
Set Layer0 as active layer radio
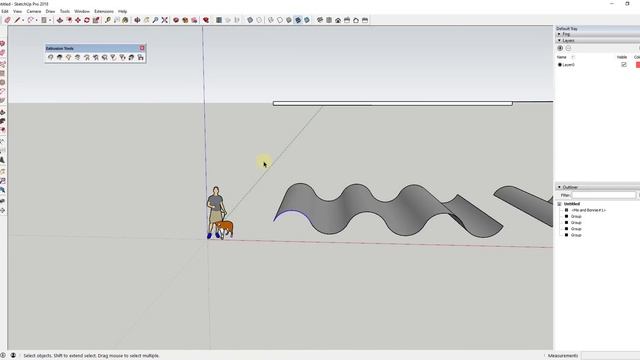point(560,64)
